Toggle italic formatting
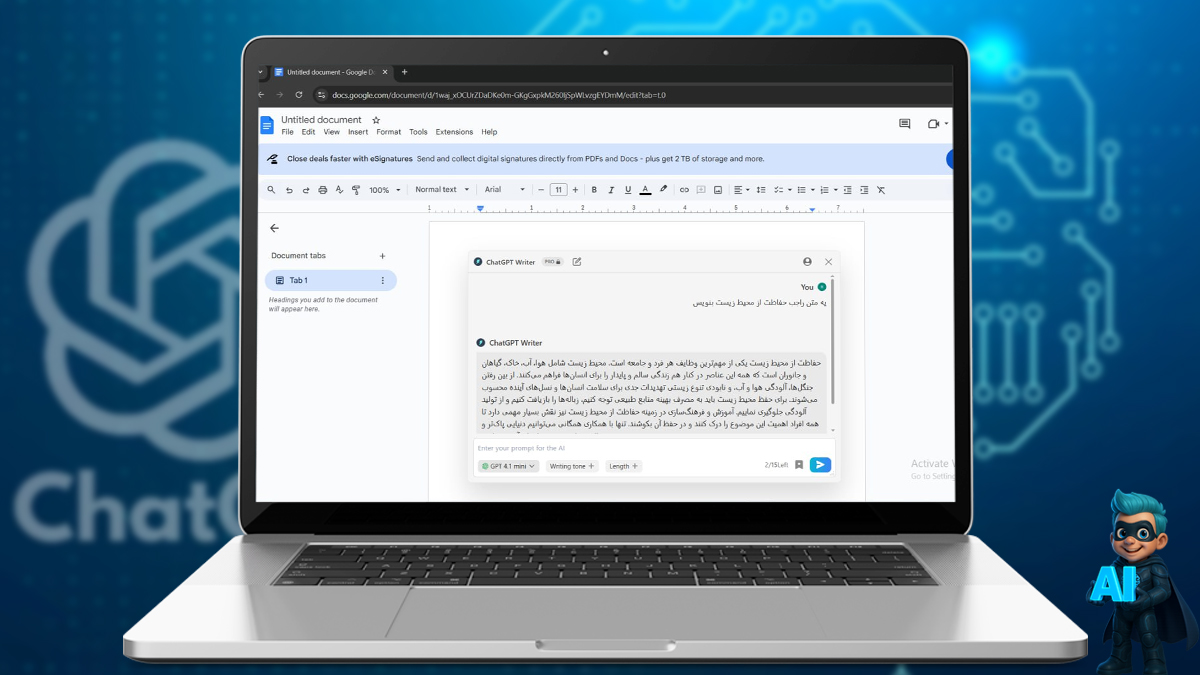 click(x=611, y=190)
